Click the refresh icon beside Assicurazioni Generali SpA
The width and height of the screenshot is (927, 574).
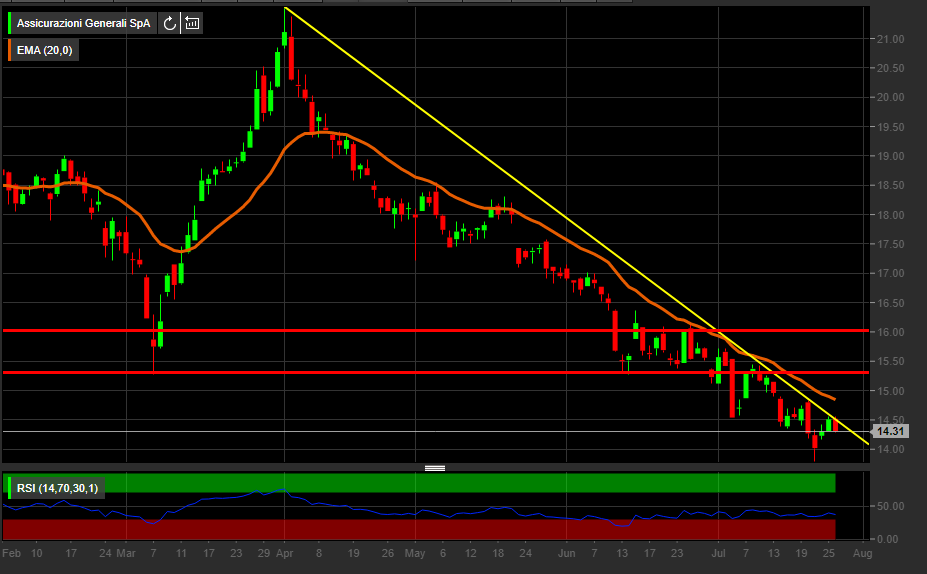point(169,23)
